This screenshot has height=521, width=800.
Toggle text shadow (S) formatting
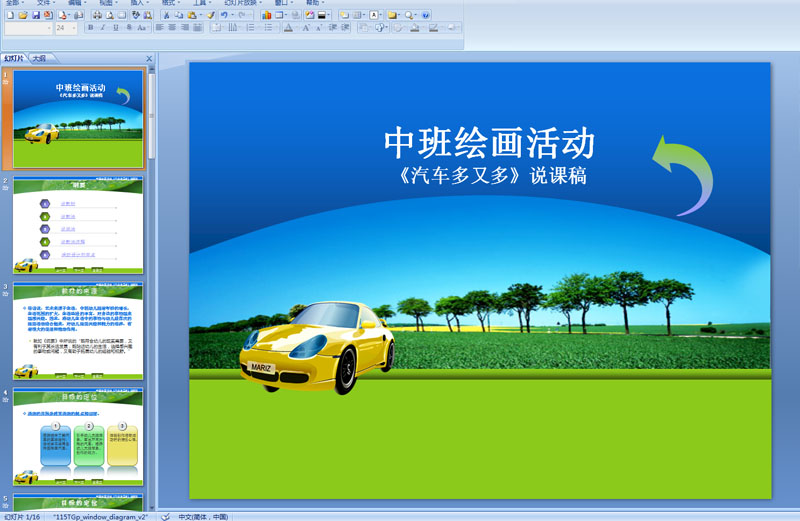tap(129, 28)
